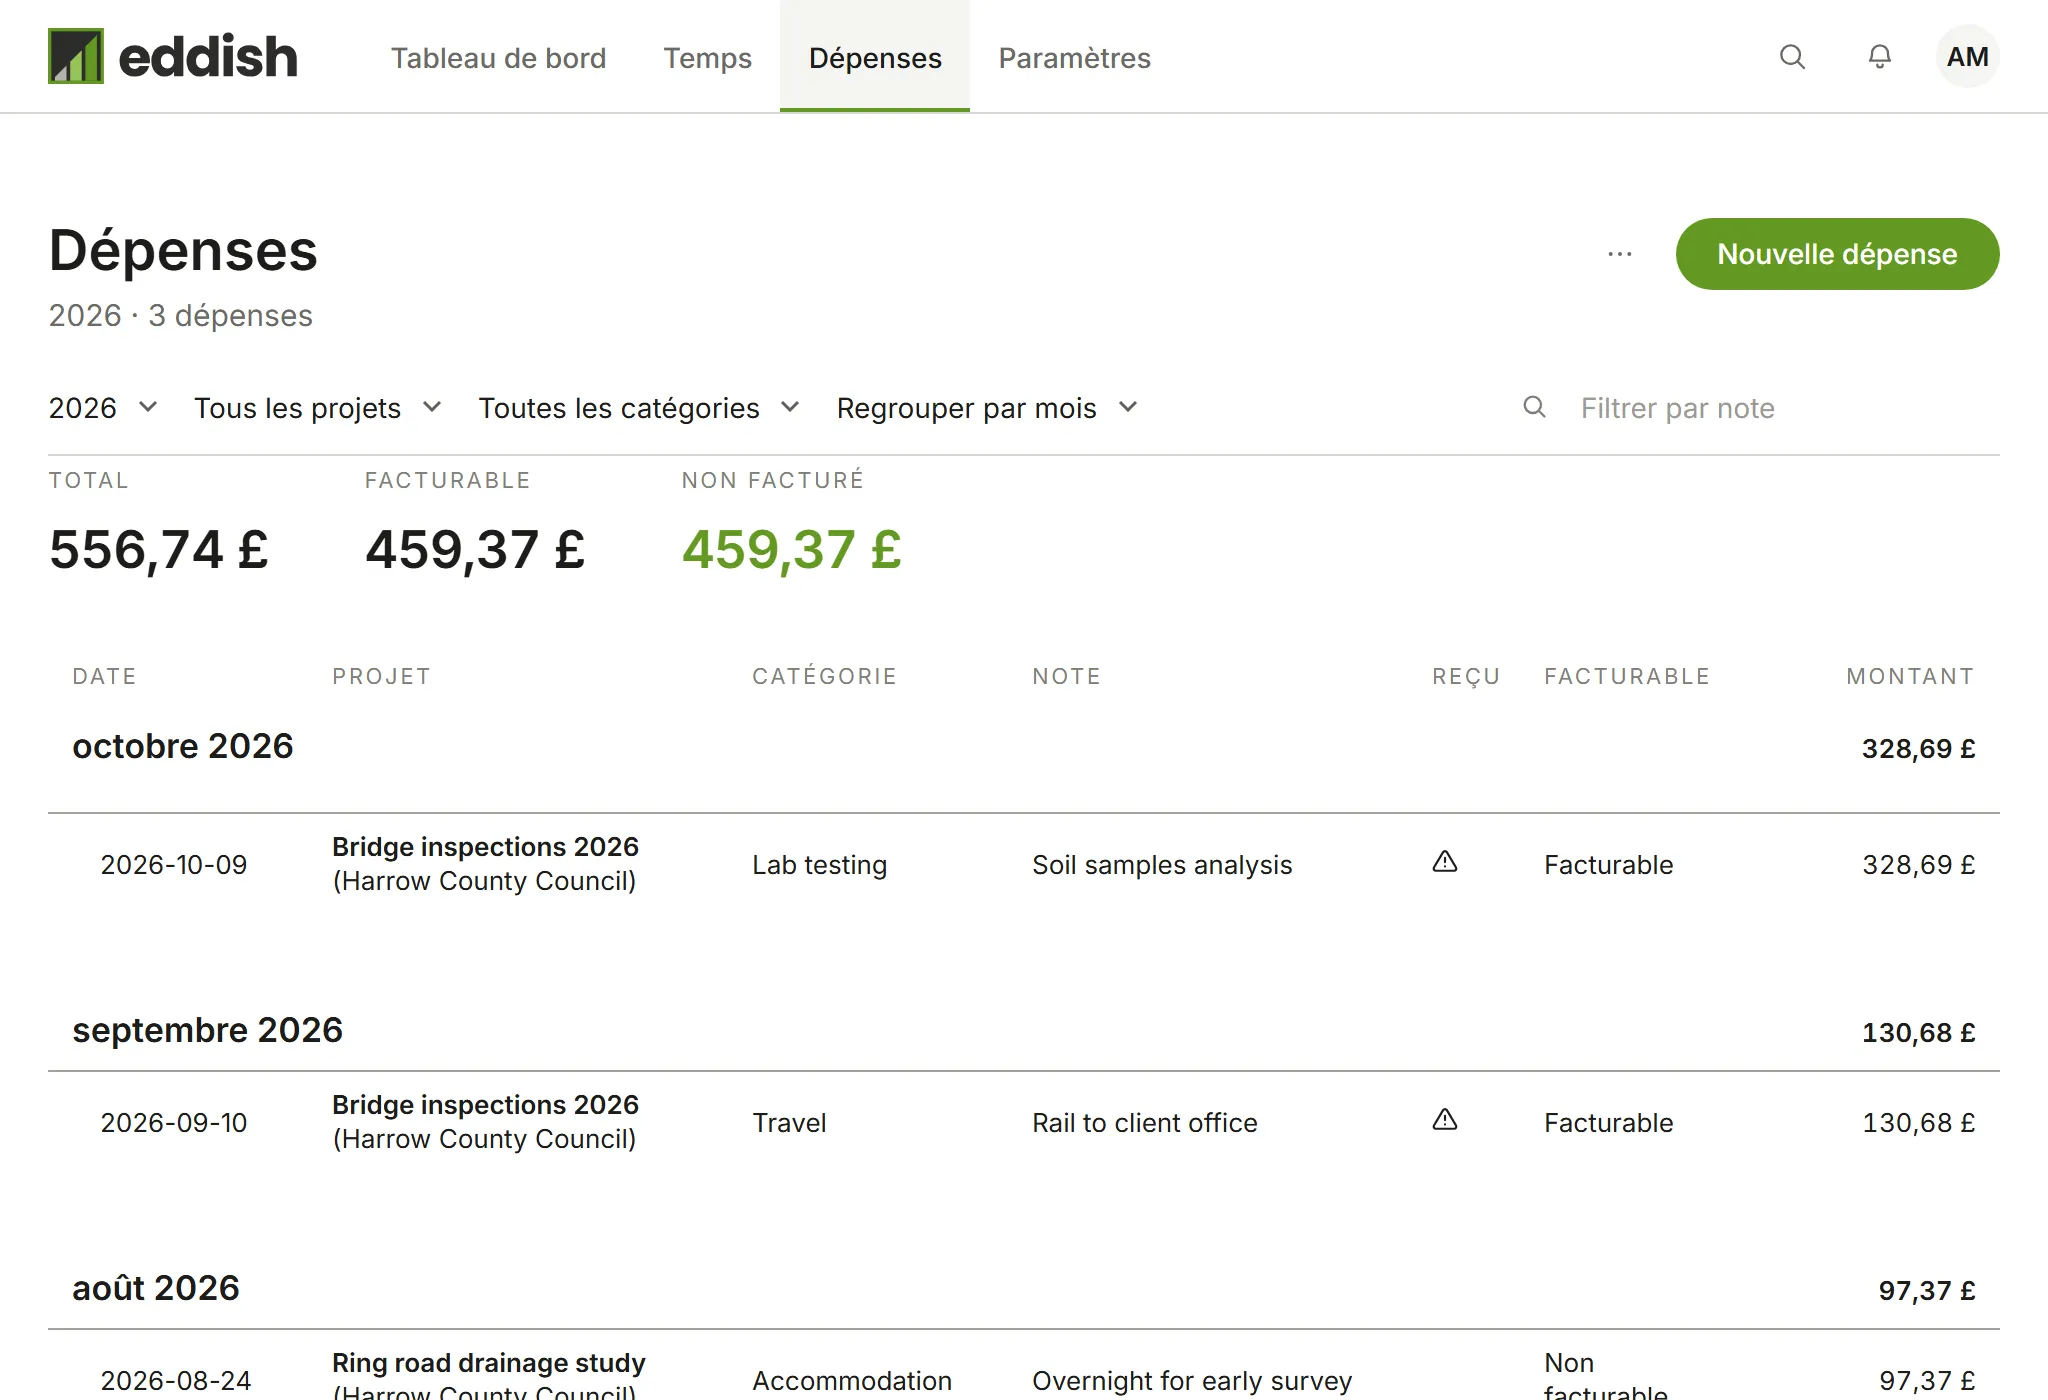Viewport: 2048px width, 1400px height.
Task: Open Bridge inspections 2026 project on October row
Action: point(485,847)
